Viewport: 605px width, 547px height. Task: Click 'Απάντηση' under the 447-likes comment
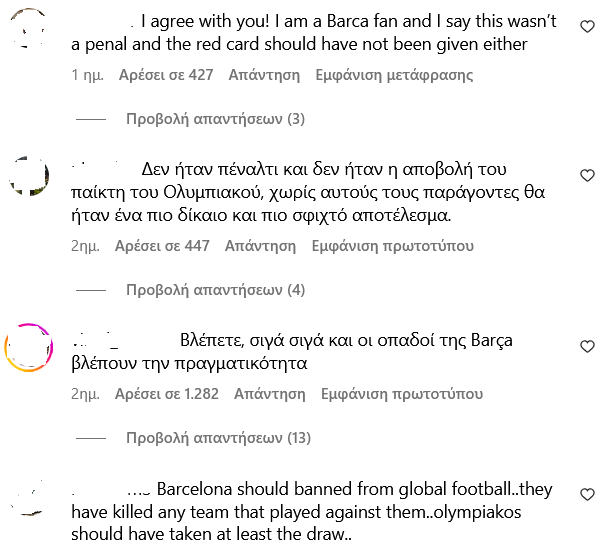(260, 246)
